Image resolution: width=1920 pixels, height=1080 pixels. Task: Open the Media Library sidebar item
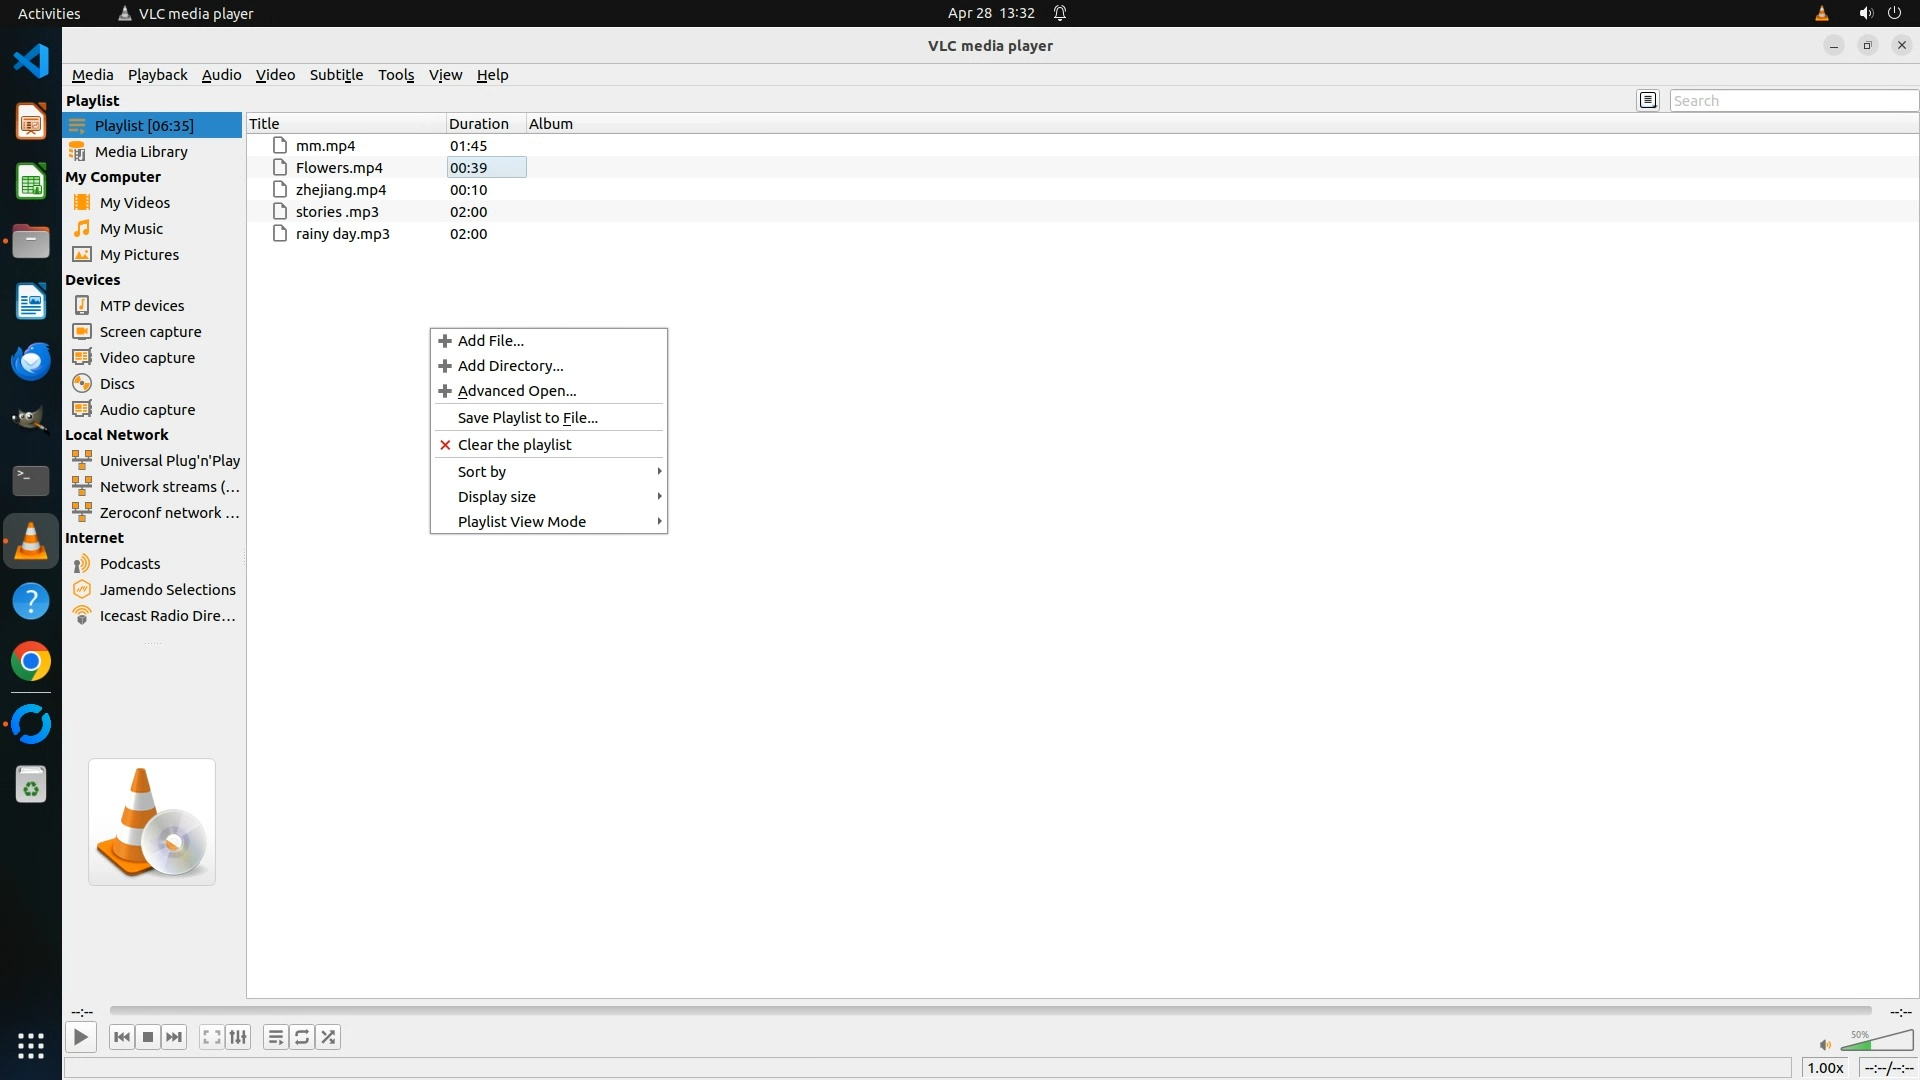click(141, 152)
